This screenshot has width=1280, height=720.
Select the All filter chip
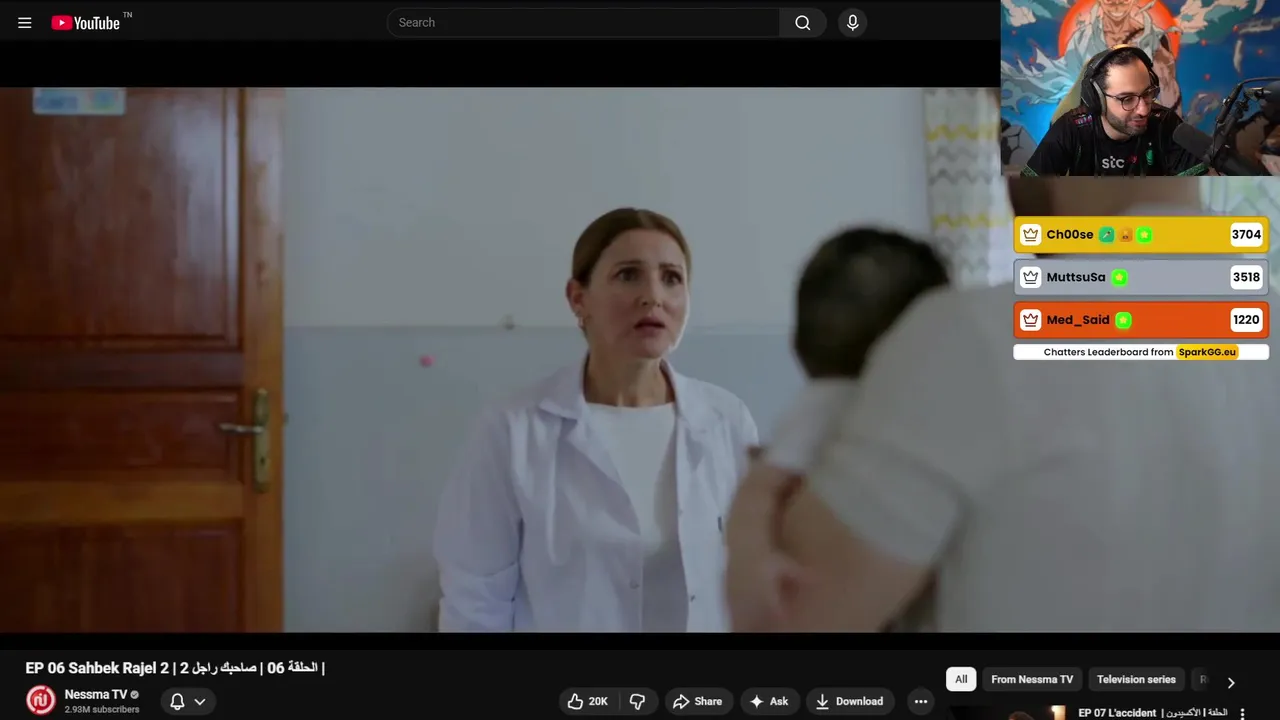click(961, 679)
